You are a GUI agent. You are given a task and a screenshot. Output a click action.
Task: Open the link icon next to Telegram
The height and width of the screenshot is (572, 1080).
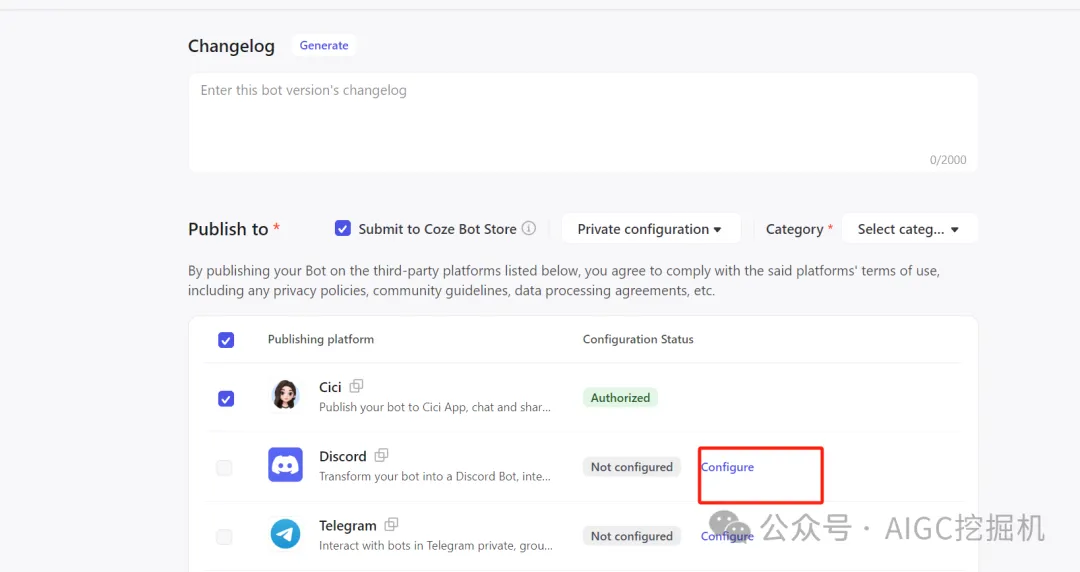[x=391, y=524]
